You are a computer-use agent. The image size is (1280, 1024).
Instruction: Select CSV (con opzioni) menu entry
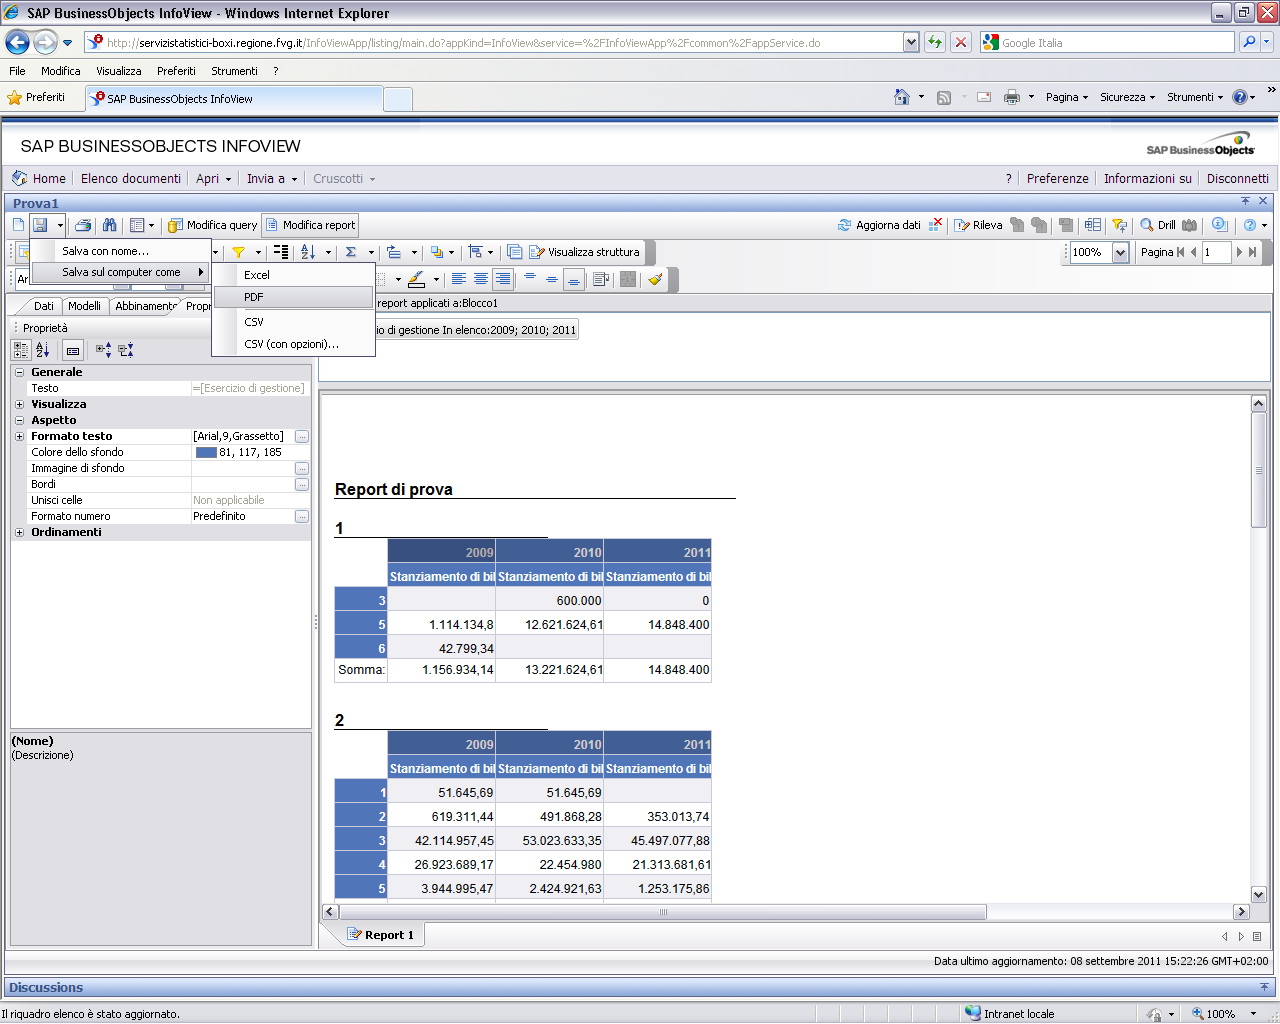(x=293, y=344)
